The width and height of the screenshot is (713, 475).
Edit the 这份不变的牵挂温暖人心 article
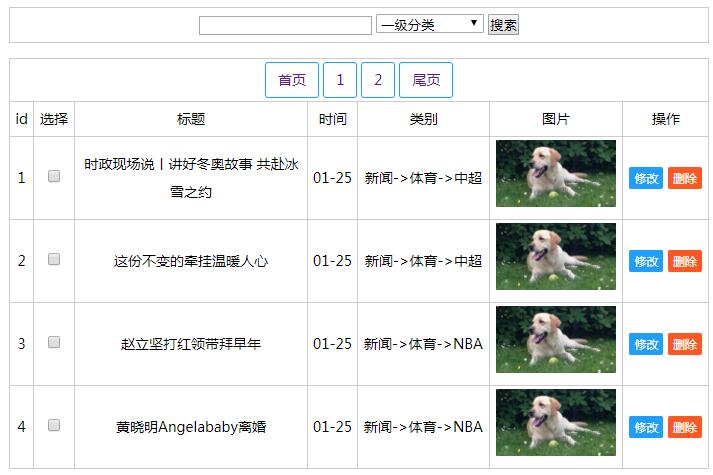646,261
